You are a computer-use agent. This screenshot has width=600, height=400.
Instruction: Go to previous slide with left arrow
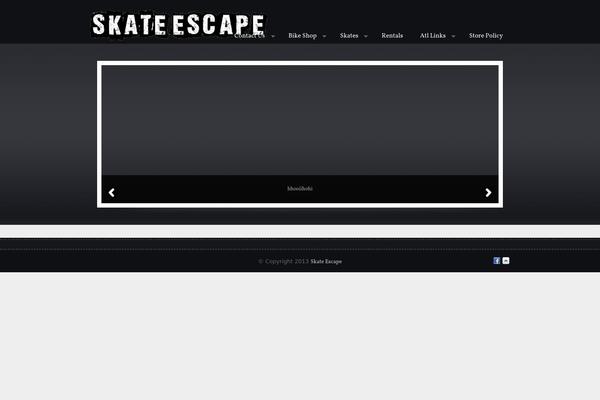click(111, 193)
